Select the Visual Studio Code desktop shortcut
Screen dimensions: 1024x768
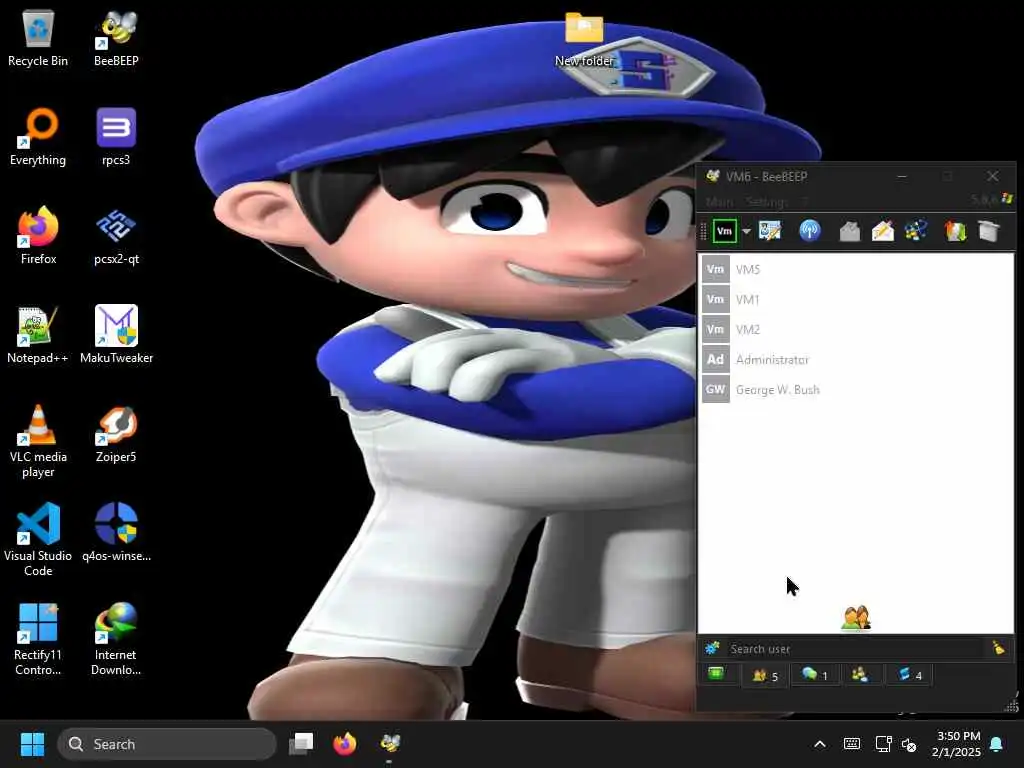point(38,540)
